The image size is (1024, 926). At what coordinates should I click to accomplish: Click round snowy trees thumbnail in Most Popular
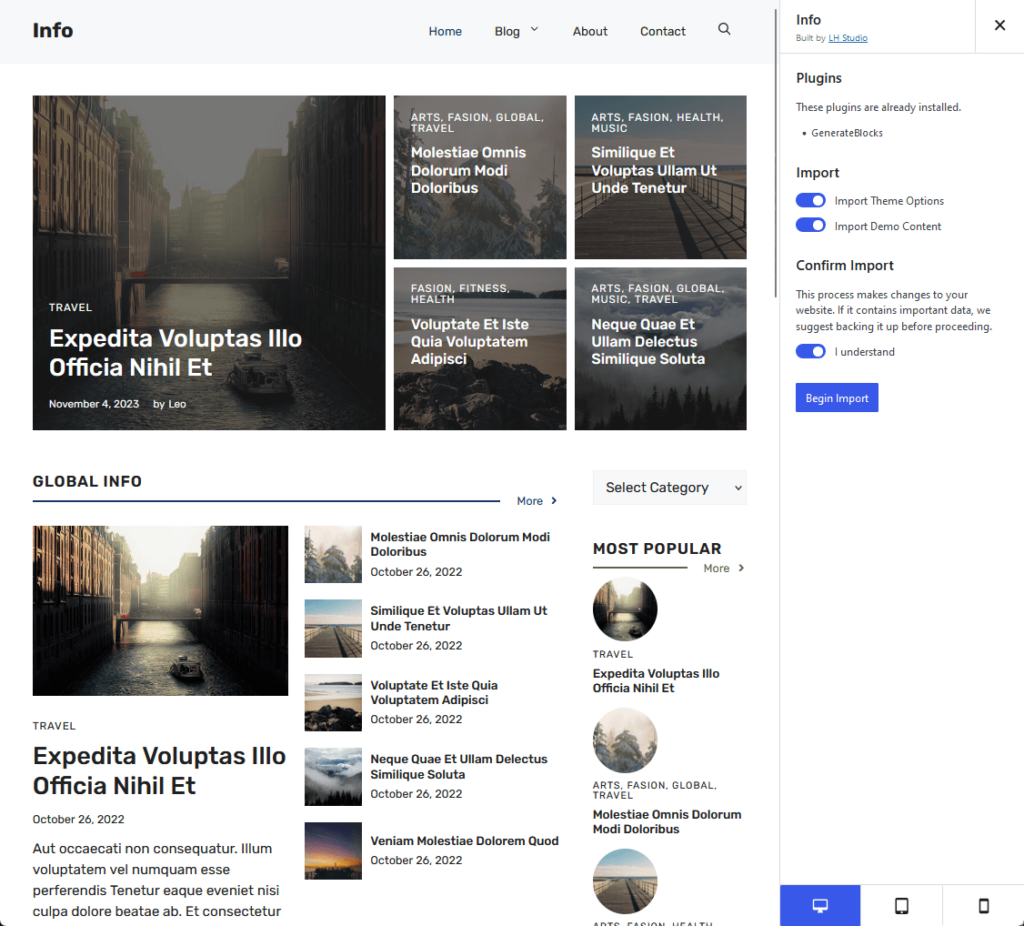[x=625, y=741]
